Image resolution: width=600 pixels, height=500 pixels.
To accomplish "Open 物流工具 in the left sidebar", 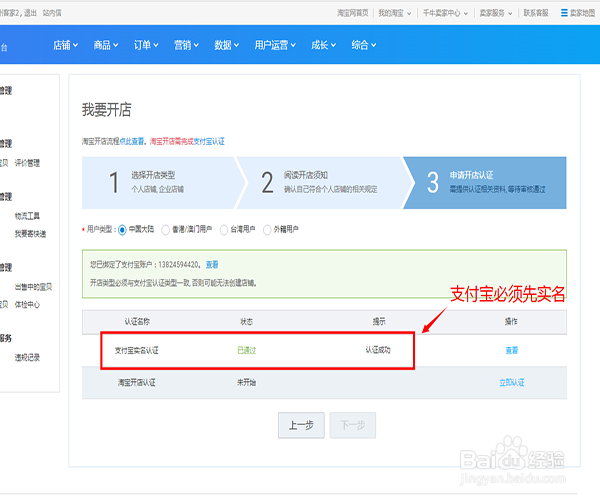I will [27, 216].
